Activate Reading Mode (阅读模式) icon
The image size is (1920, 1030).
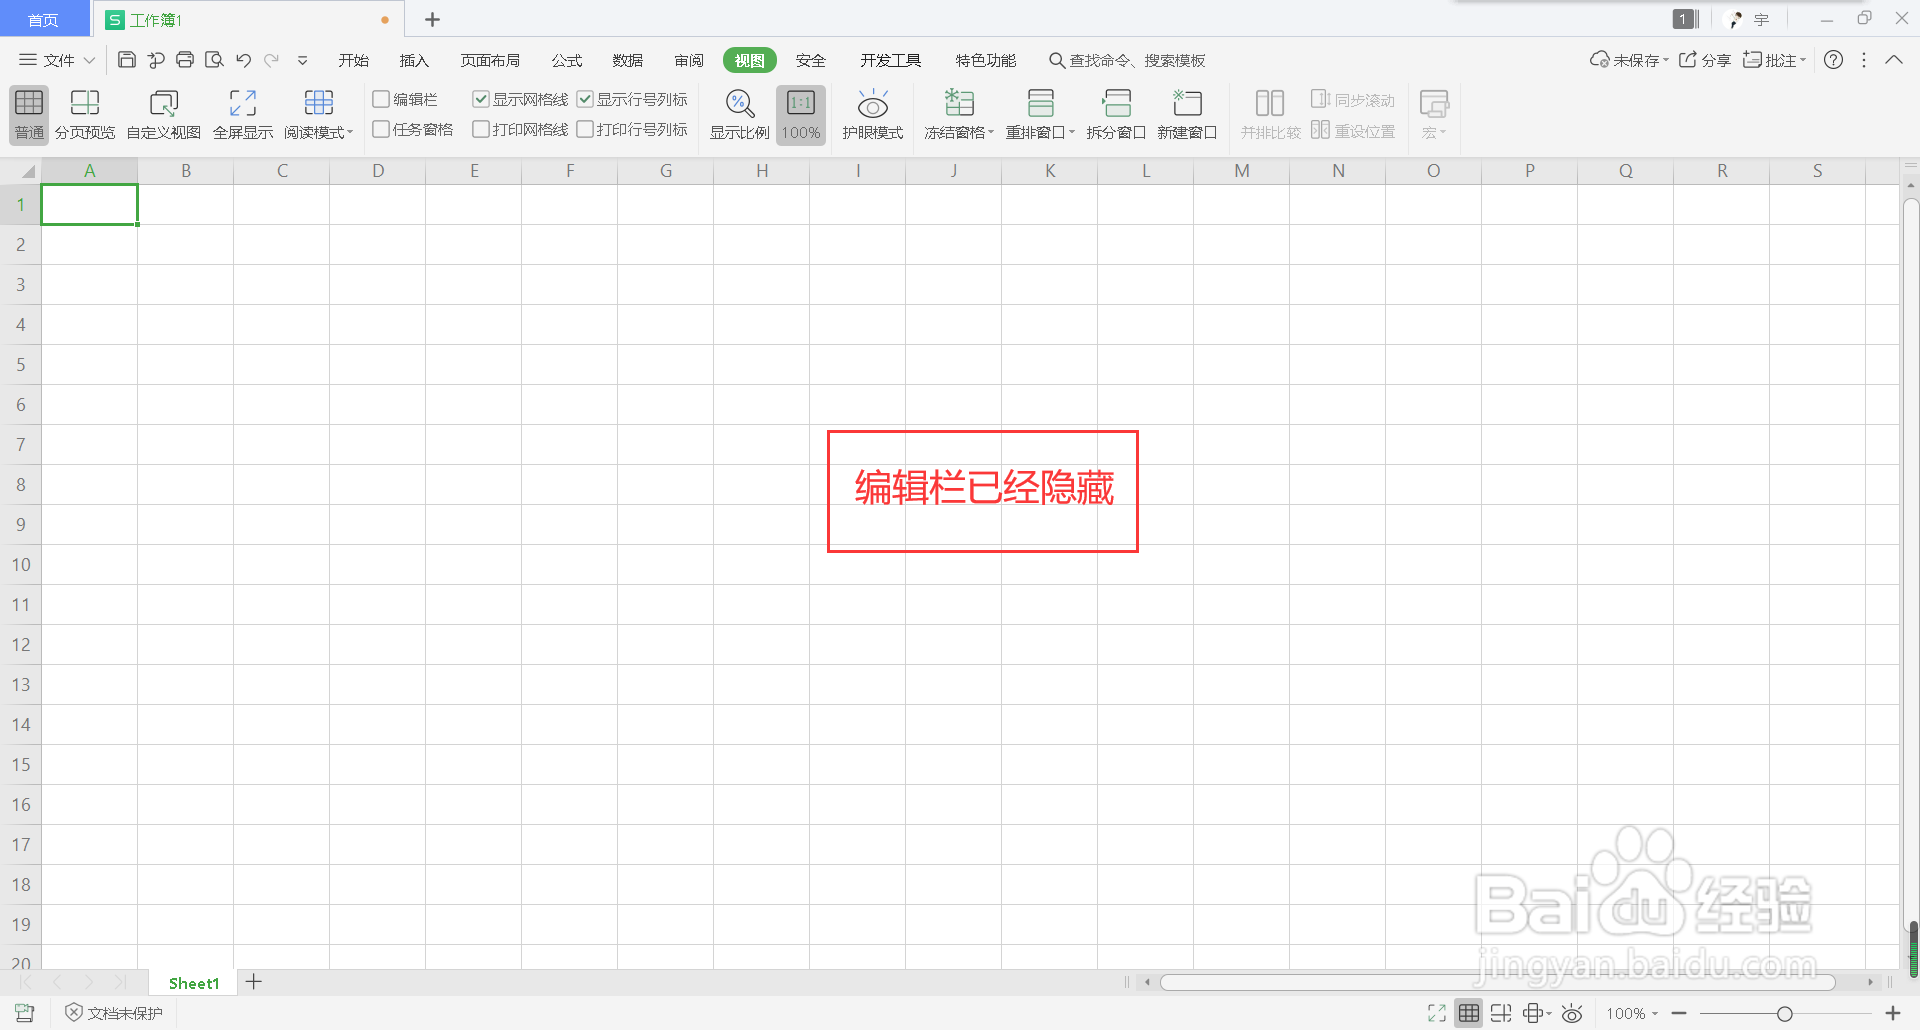coord(318,103)
